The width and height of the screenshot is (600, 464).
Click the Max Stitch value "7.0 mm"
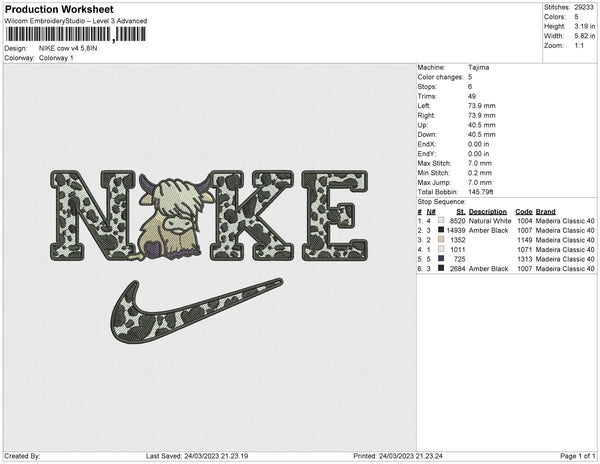coord(480,163)
